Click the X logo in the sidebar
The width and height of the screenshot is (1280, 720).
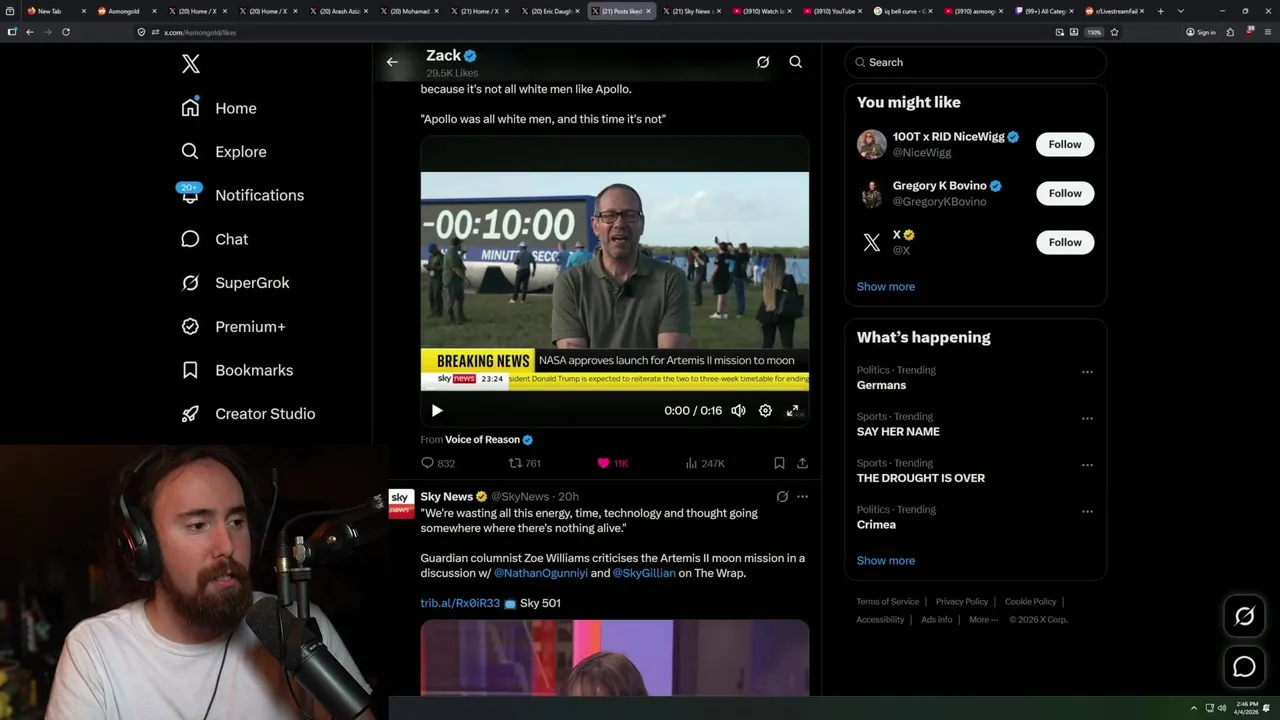191,64
